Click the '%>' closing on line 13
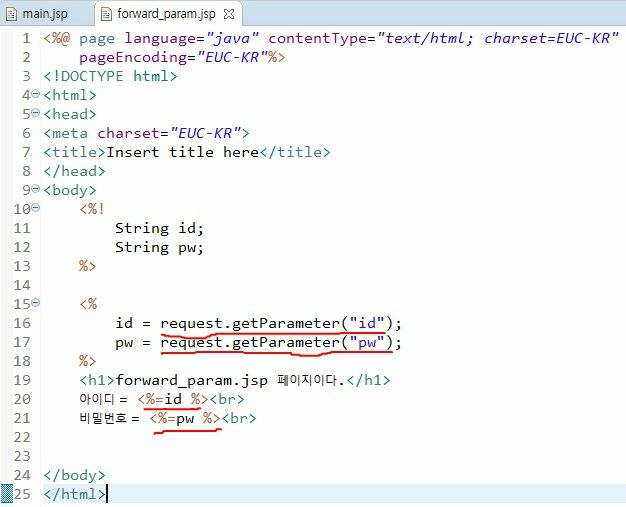626x507 pixels. (x=87, y=266)
